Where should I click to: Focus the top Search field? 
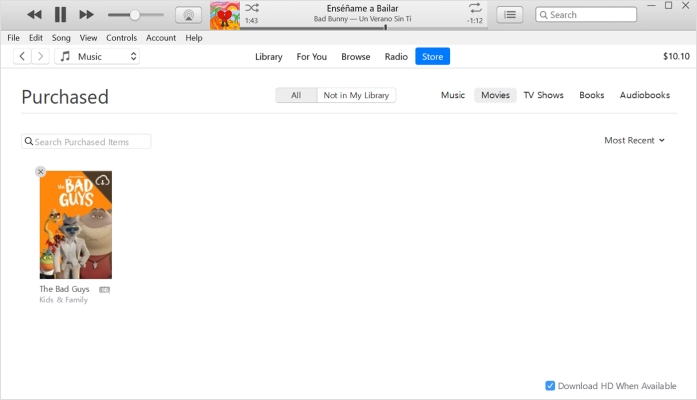[586, 15]
